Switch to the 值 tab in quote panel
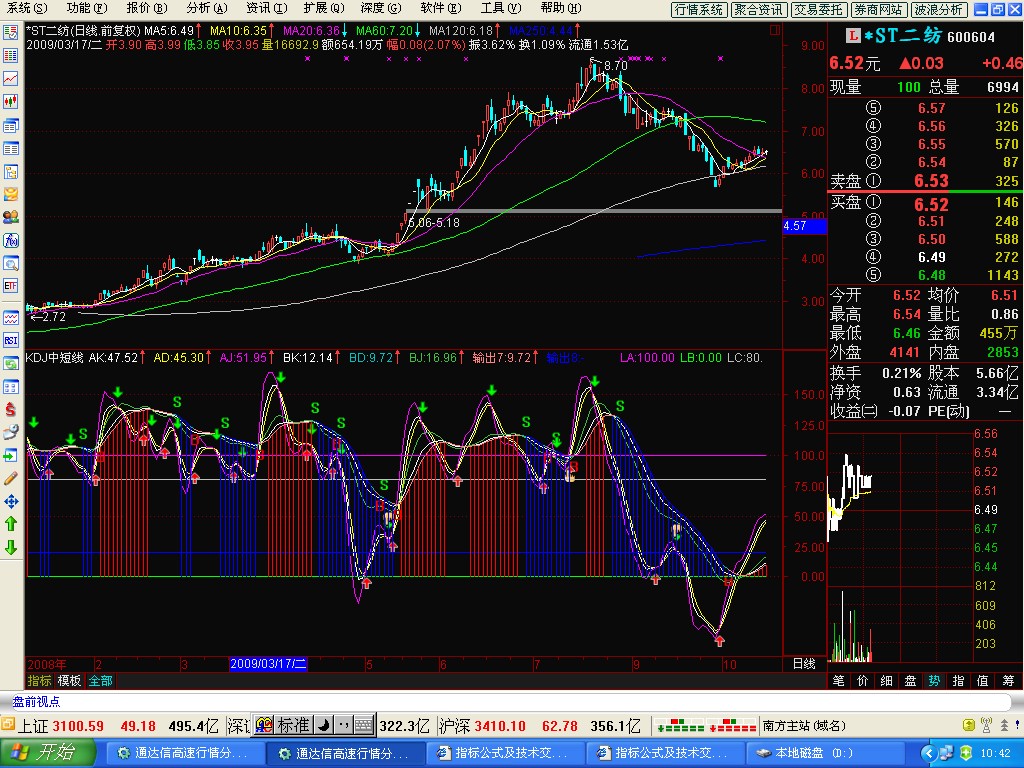 point(983,680)
